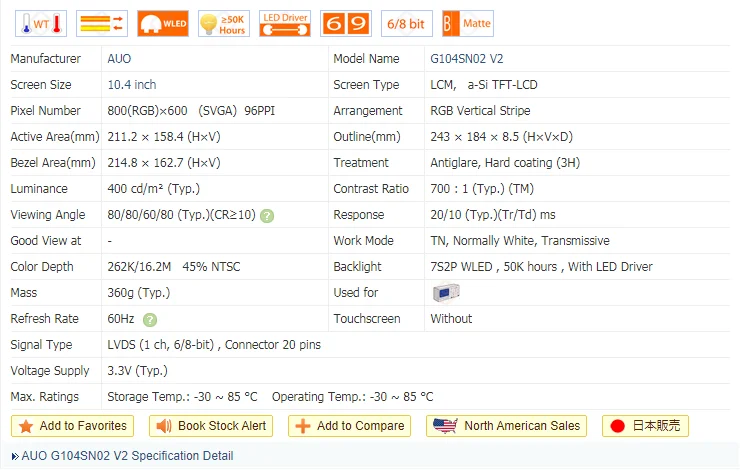Click the Add to Favorites button
The image size is (740, 471).
(x=72, y=426)
